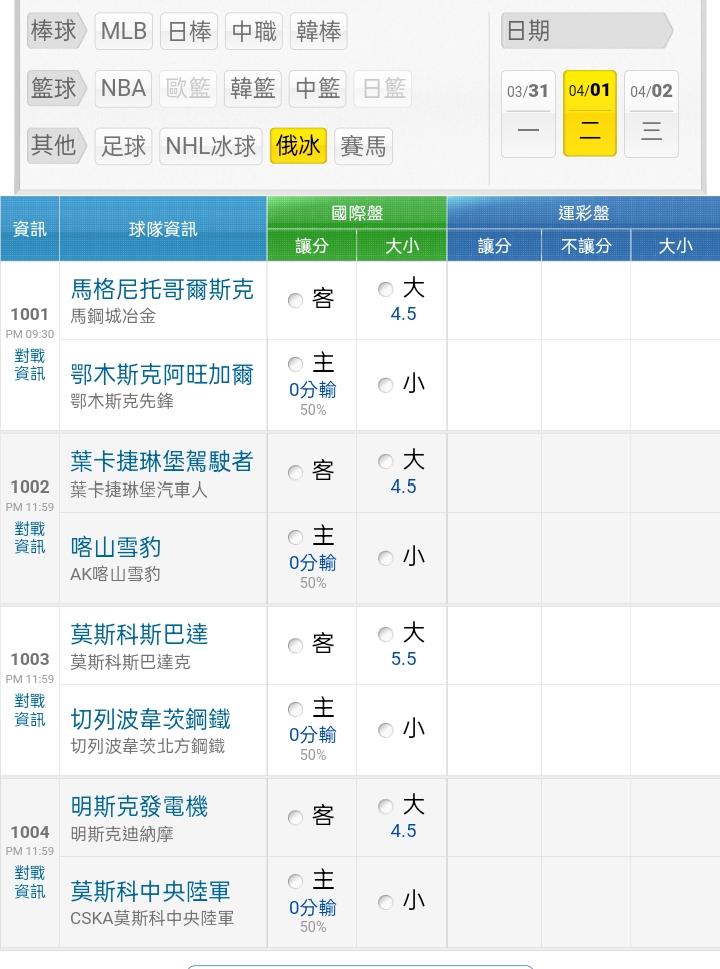720x969 pixels.
Task: Select 大 5.5 radio for game 1003
Action: pyautogui.click(x=386, y=634)
